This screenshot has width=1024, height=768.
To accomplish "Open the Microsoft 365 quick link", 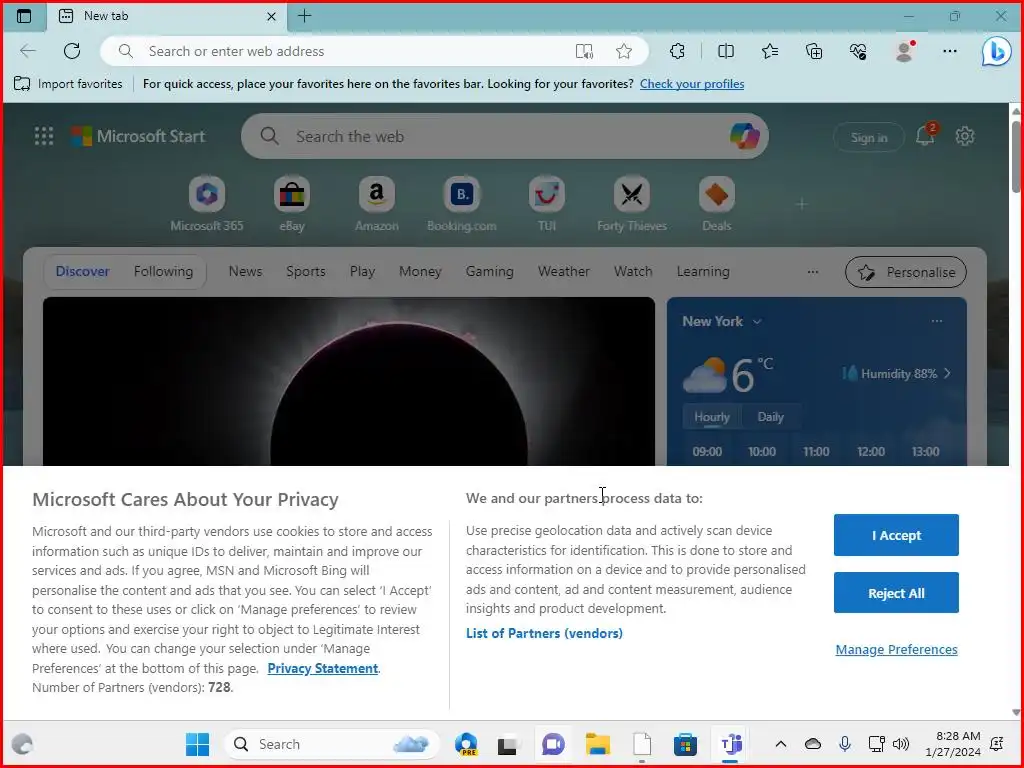I will (207, 204).
